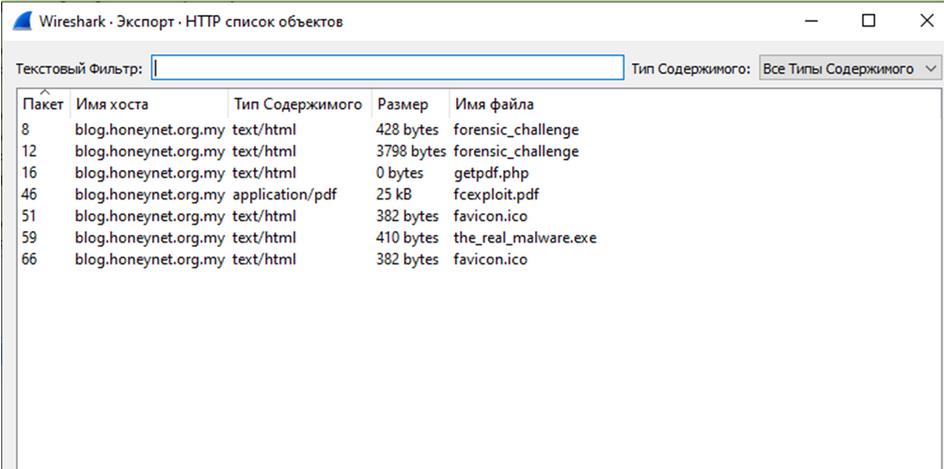The width and height of the screenshot is (944, 469).
Task: Click the 3798 bytes size cell
Action: 411,151
